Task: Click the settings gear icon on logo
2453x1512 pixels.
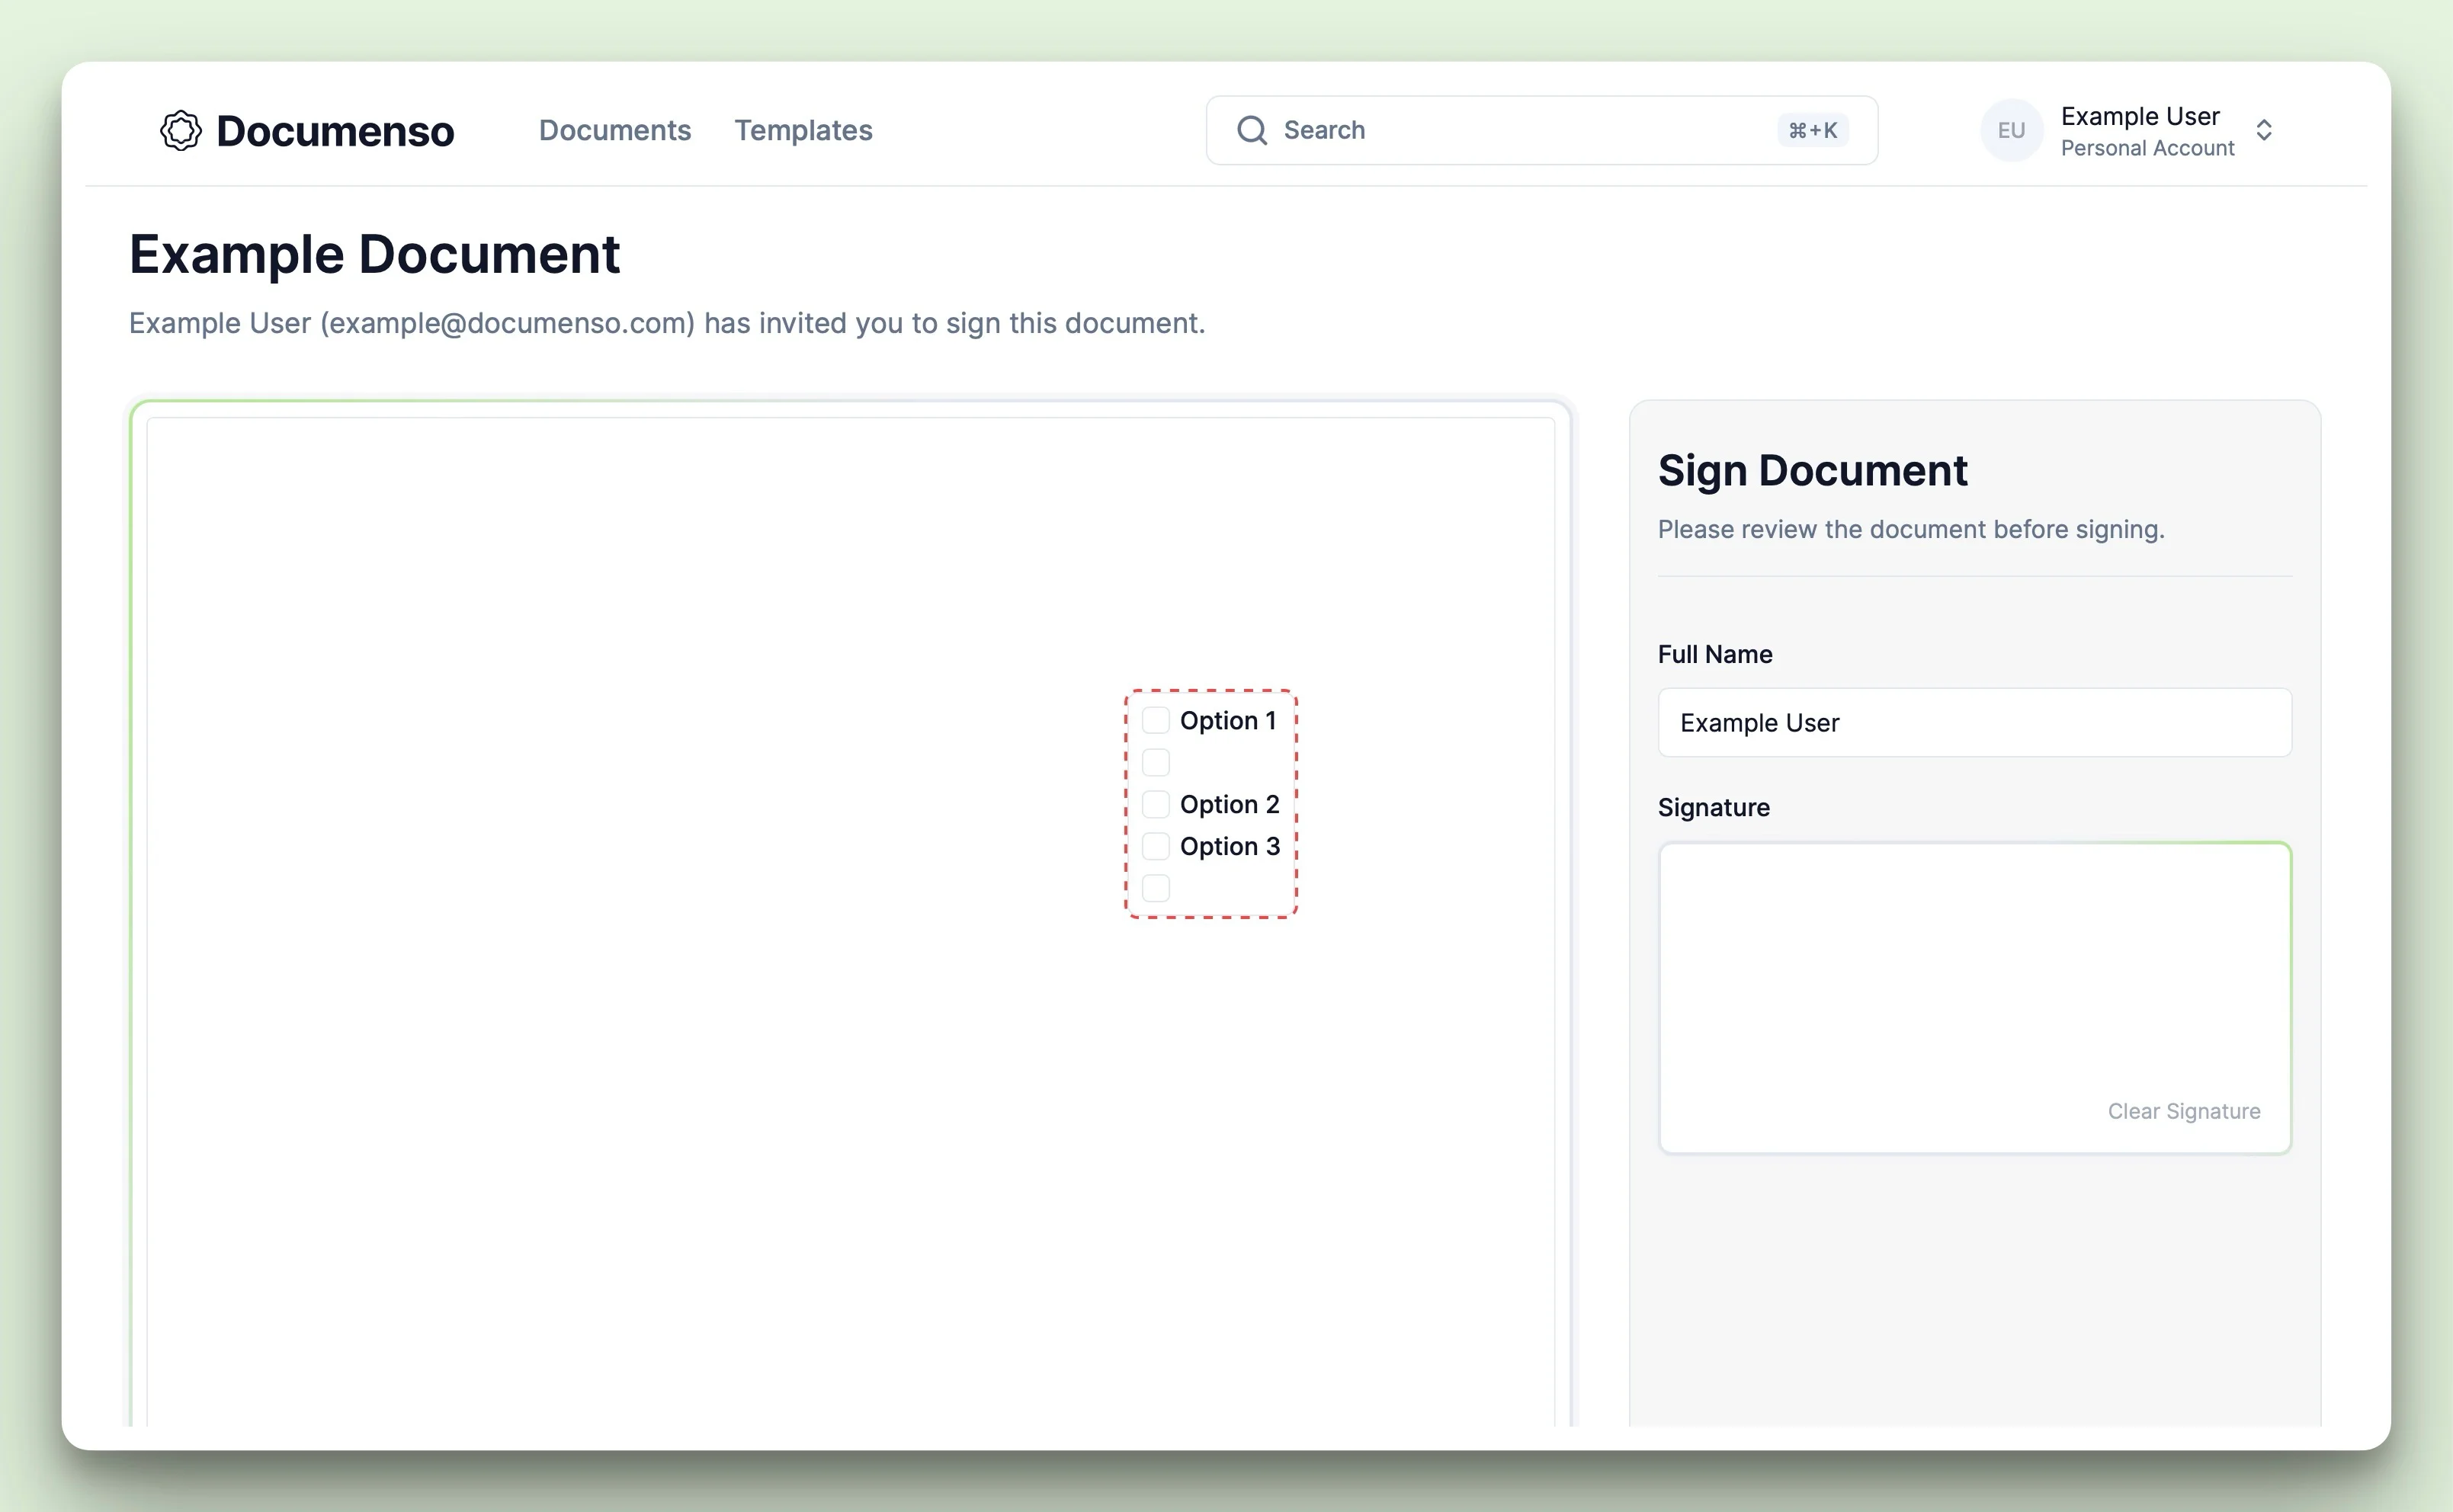Action: point(181,130)
